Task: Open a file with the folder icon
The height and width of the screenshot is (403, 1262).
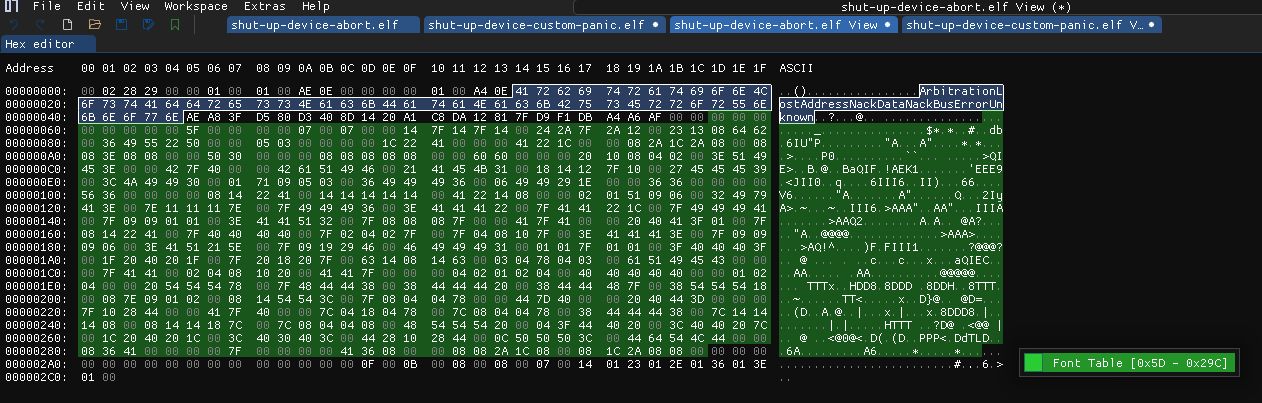Action: pos(94,24)
